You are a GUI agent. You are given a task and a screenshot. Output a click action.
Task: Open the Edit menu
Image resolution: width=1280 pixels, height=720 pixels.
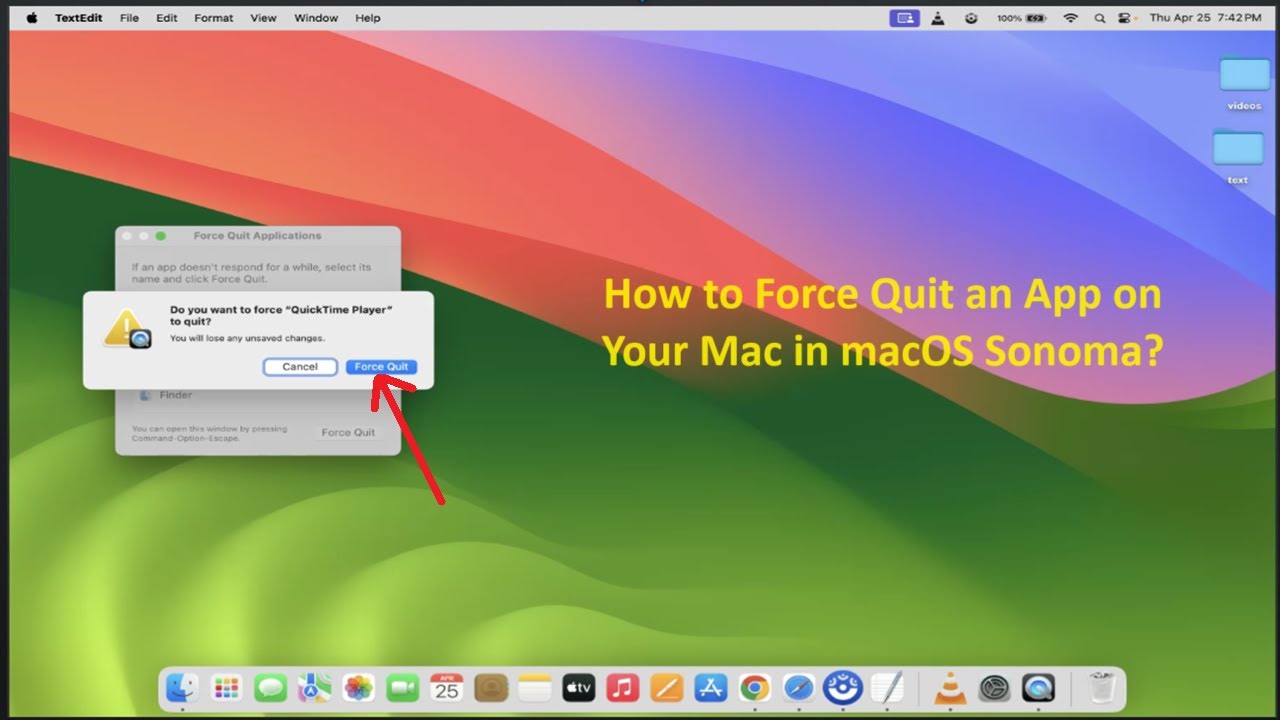pos(166,18)
